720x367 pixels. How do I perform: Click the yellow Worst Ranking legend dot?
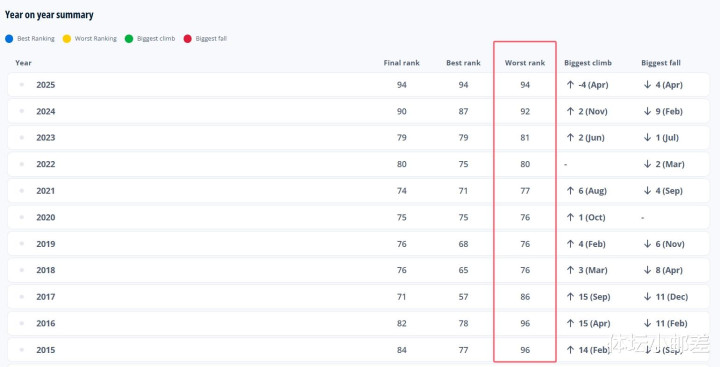point(67,39)
